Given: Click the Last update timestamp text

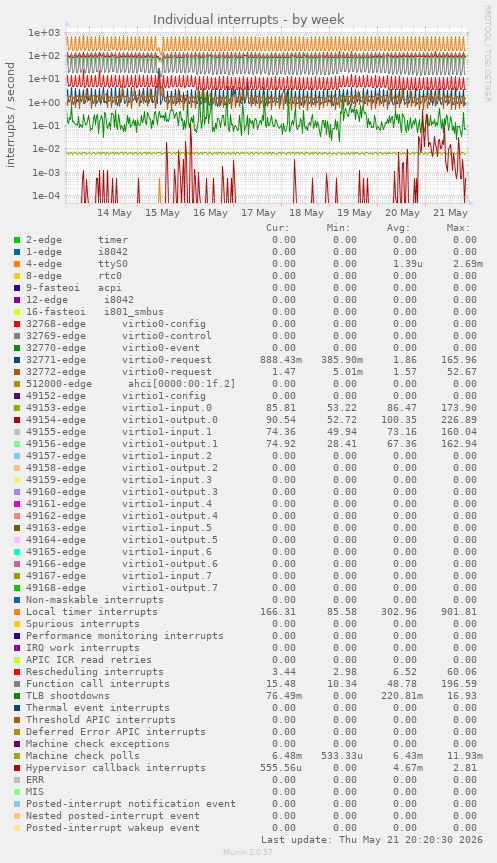Looking at the screenshot, I should (372, 840).
